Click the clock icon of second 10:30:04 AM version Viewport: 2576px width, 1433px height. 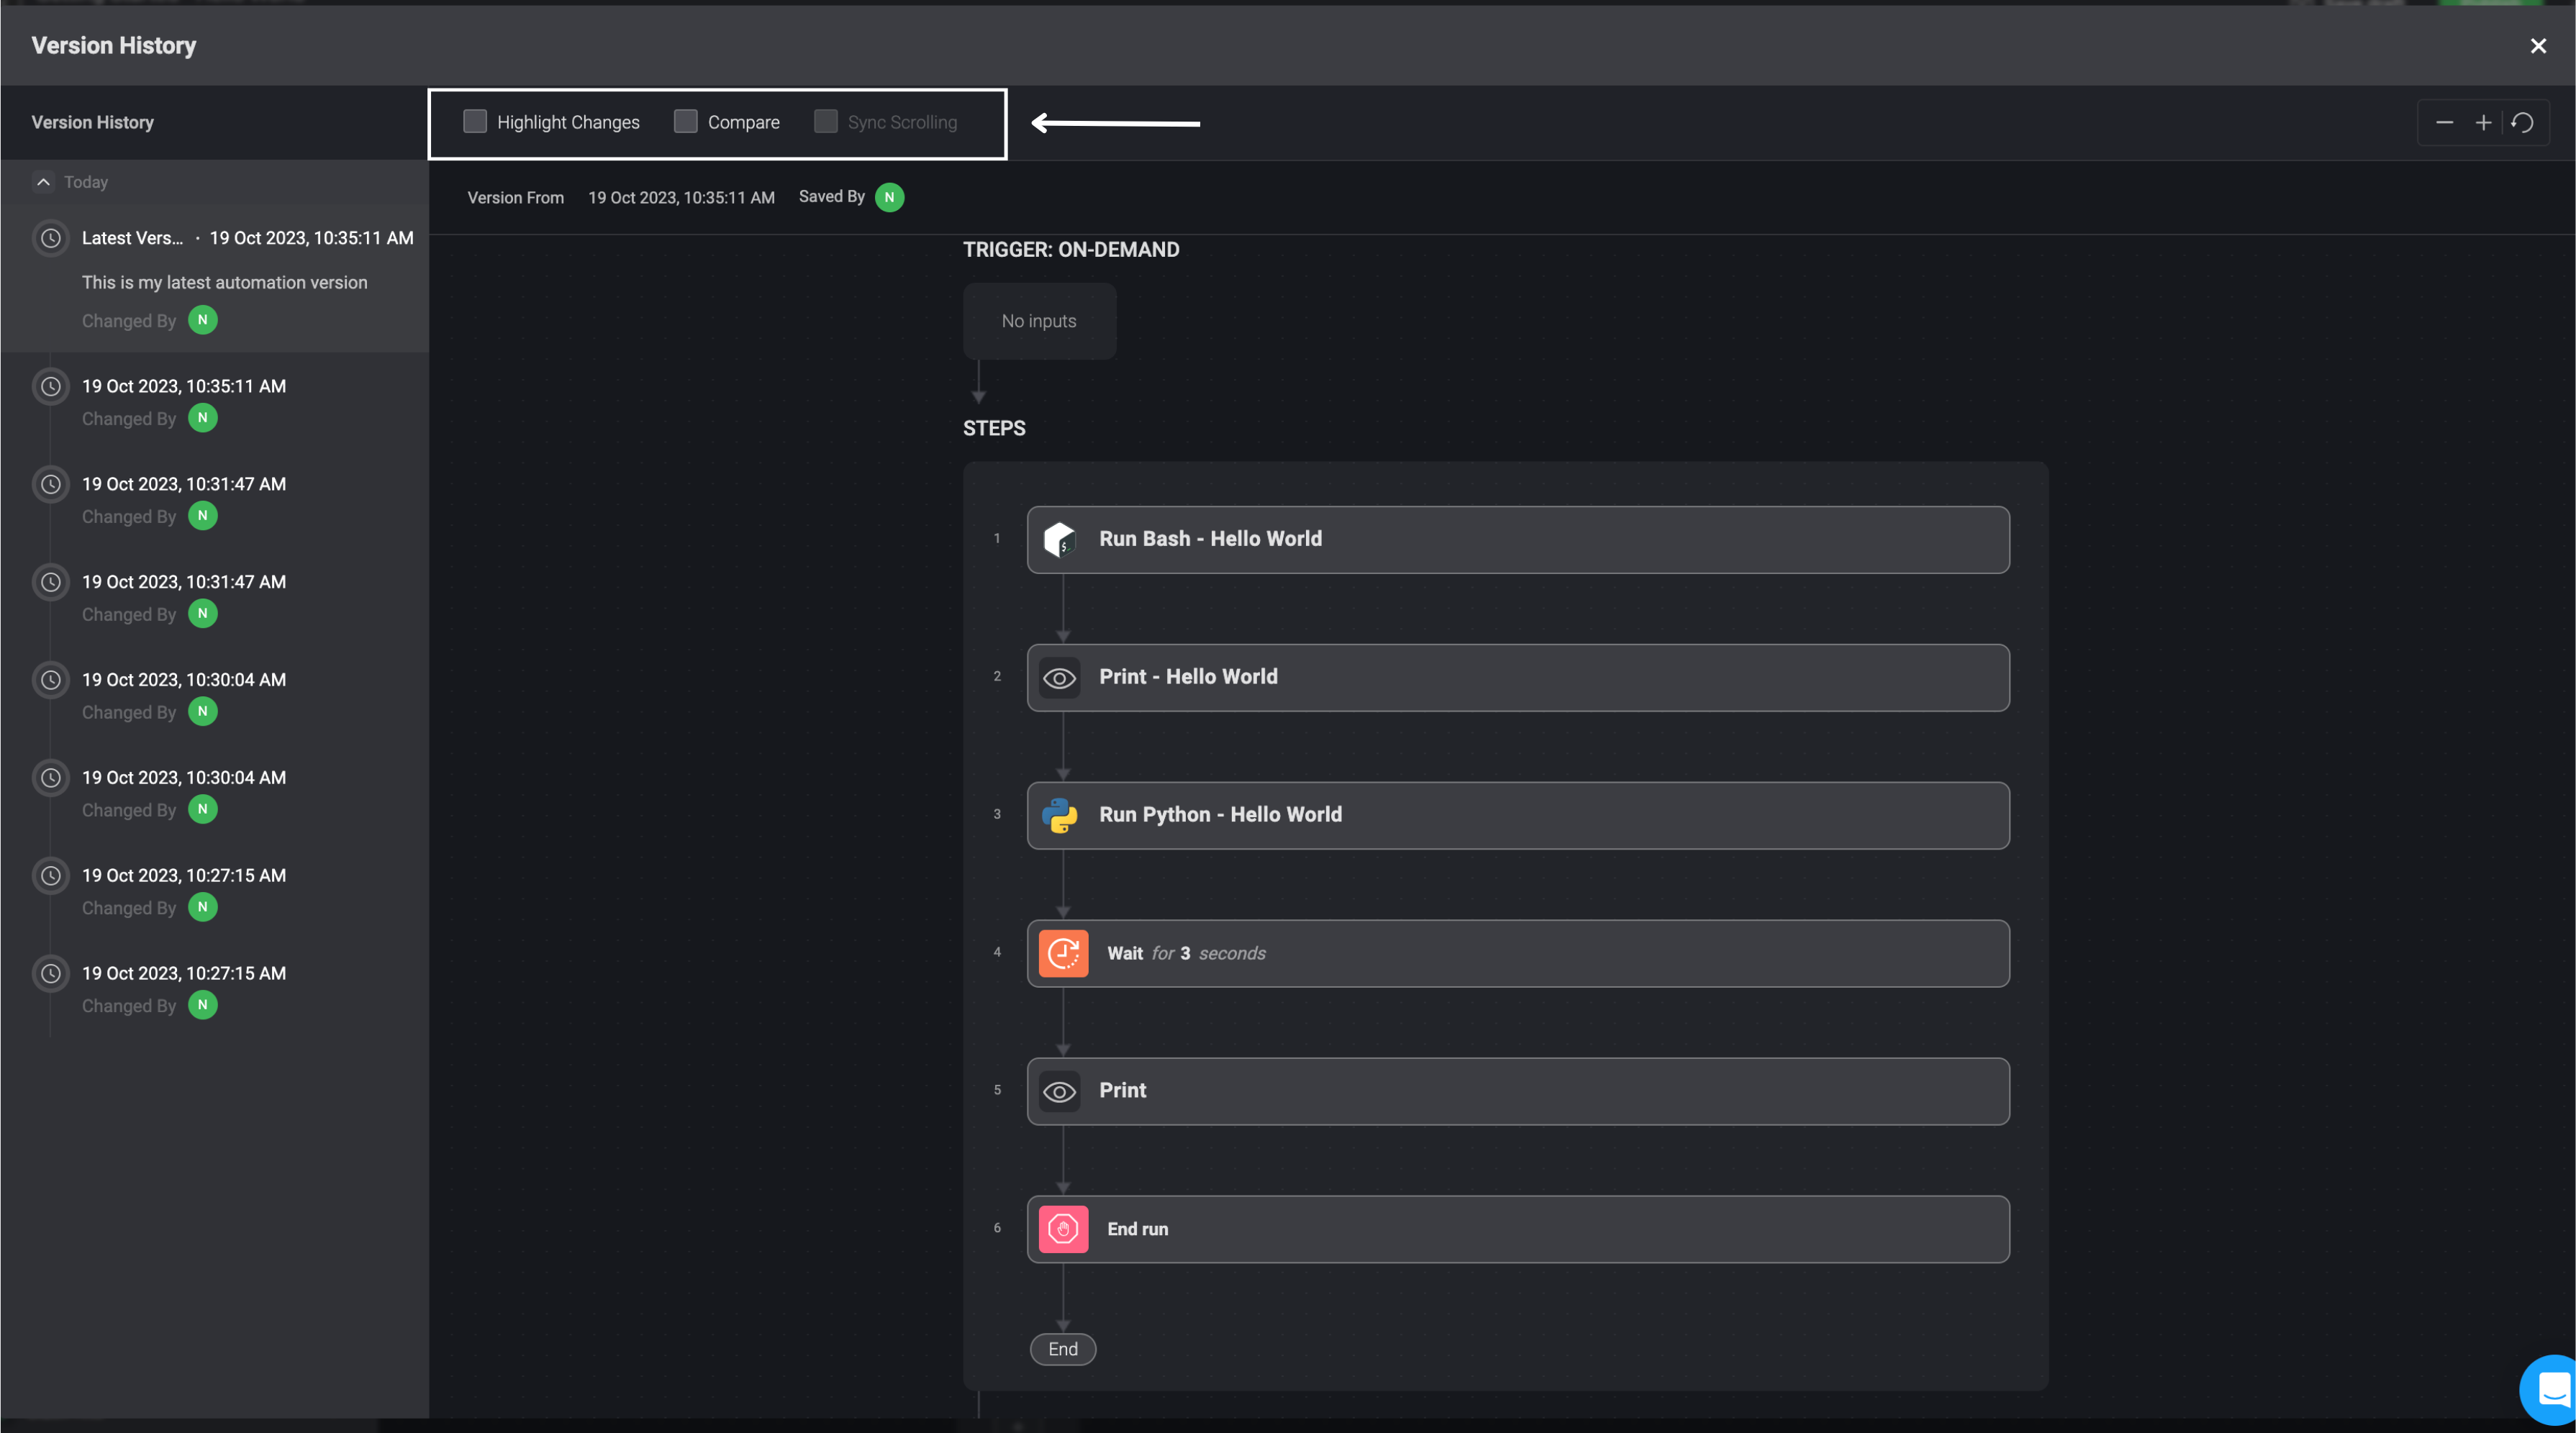(x=50, y=778)
